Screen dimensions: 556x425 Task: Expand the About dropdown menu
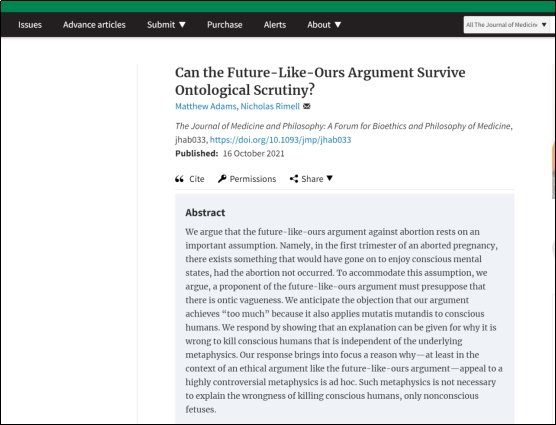(324, 25)
